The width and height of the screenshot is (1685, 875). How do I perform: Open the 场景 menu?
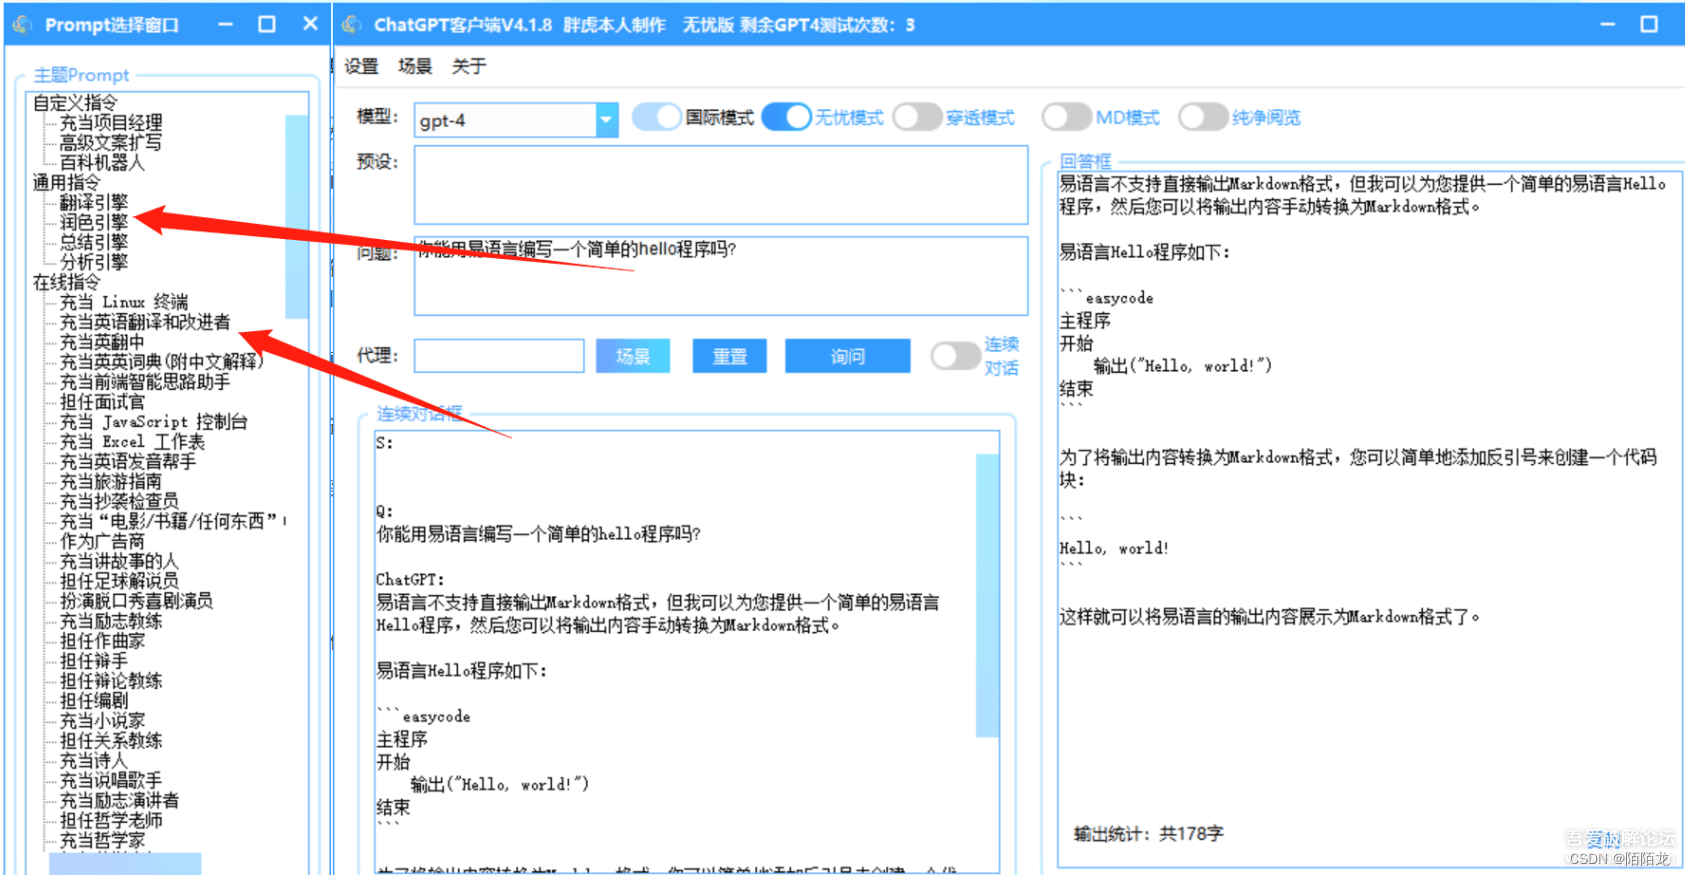coord(415,66)
